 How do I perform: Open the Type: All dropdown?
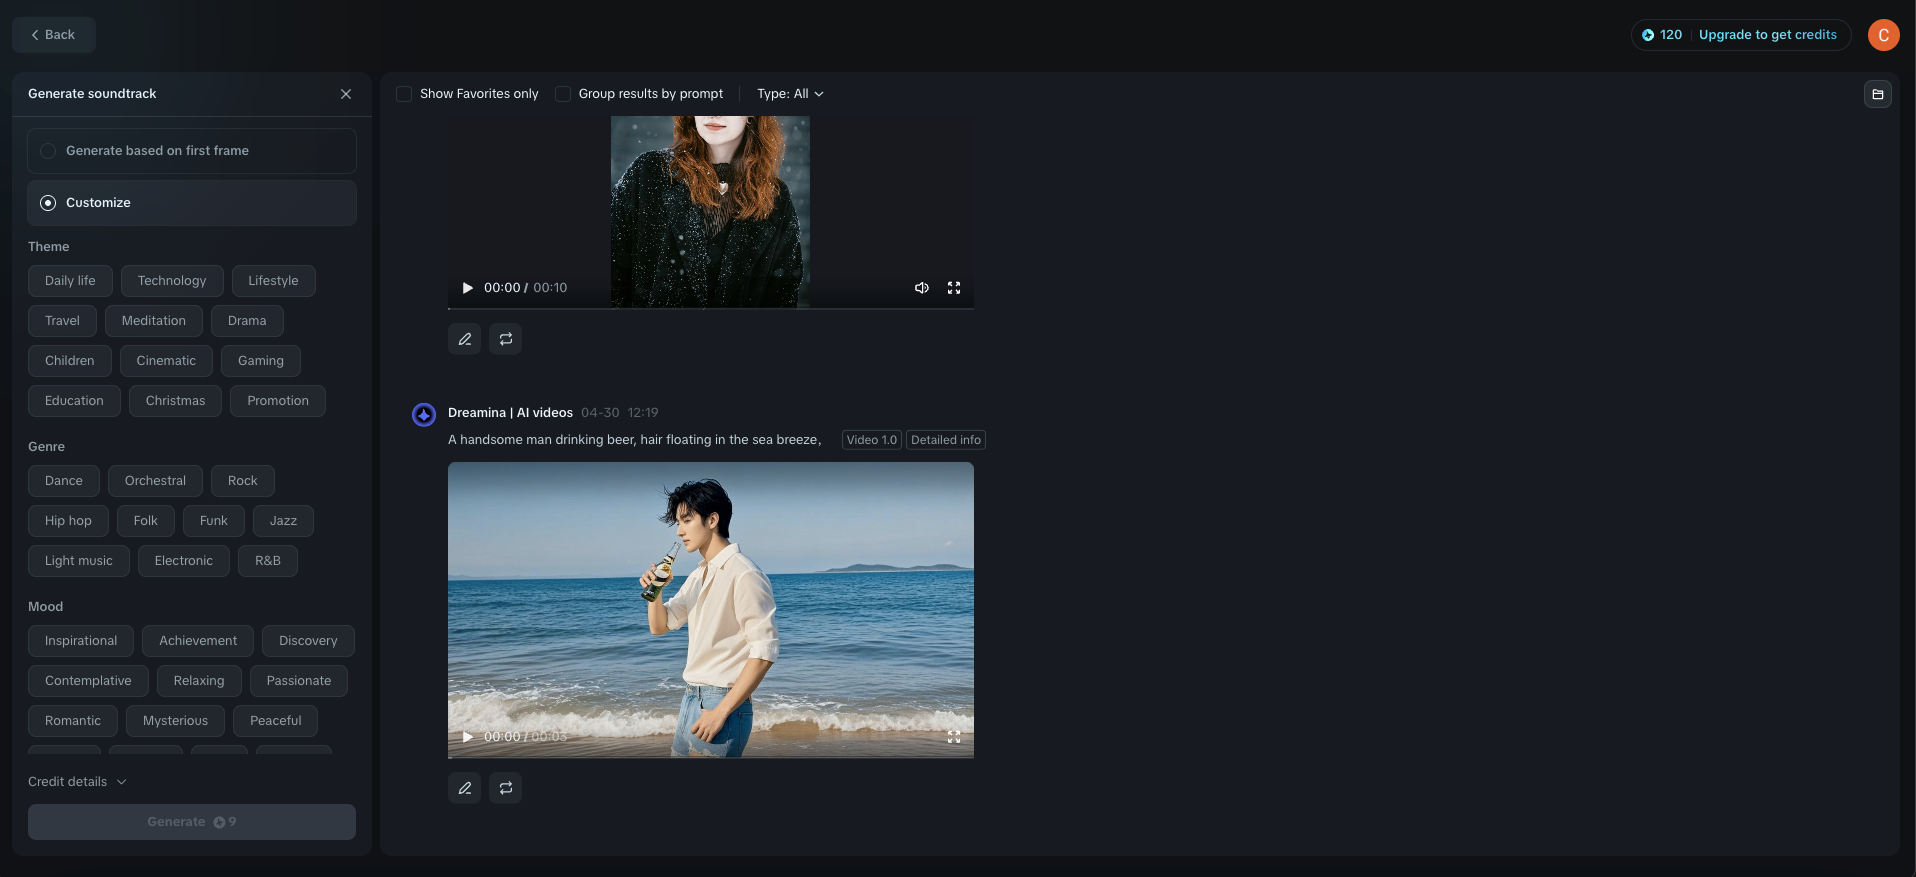790,94
